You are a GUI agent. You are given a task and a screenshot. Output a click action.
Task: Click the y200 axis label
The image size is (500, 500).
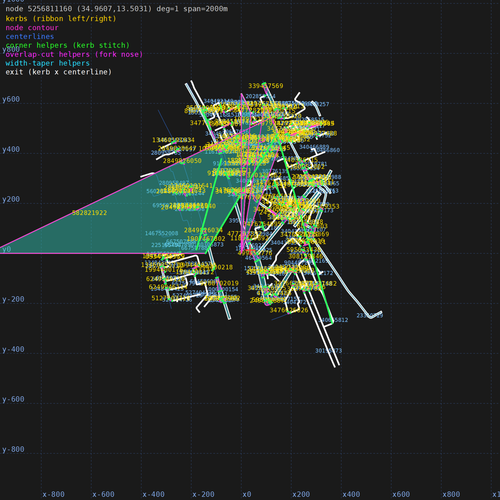[11, 199]
